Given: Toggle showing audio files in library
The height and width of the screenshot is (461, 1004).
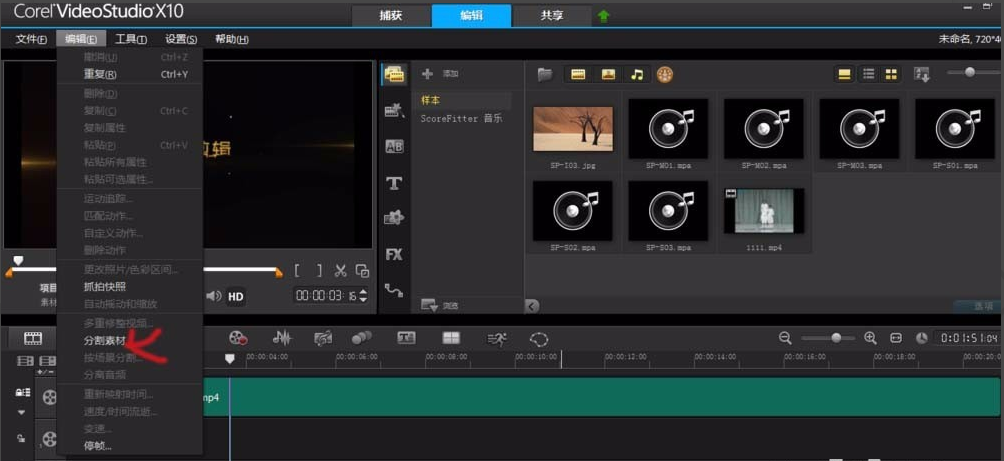Looking at the screenshot, I should (x=636, y=74).
